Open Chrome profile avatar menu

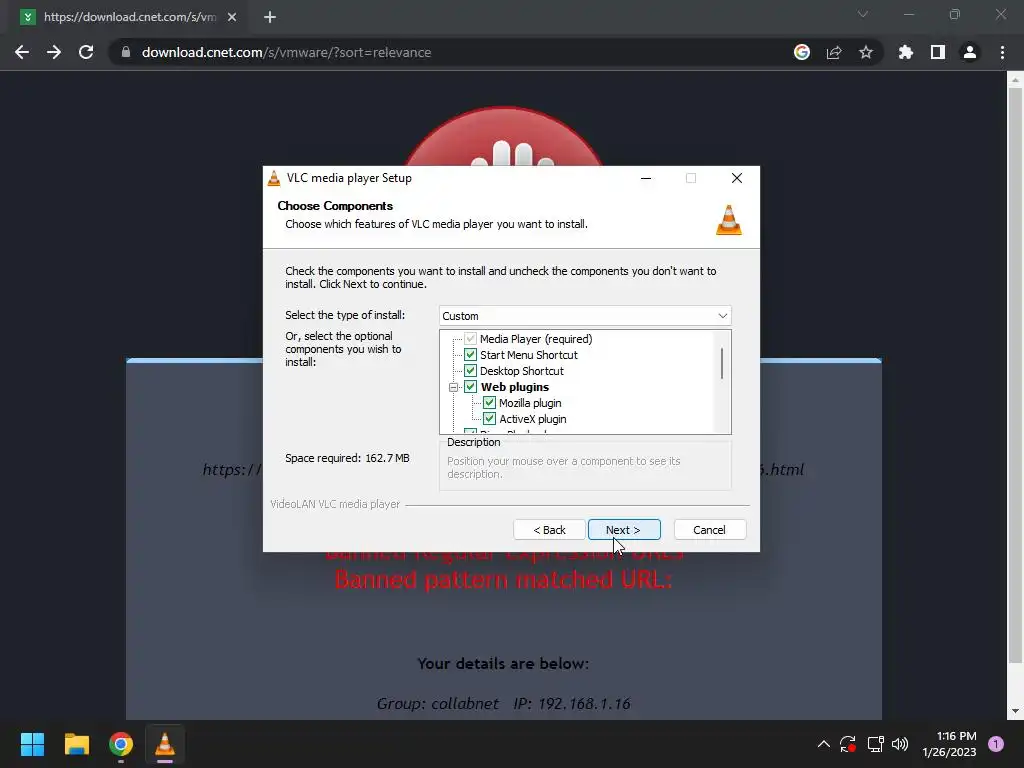tap(970, 52)
